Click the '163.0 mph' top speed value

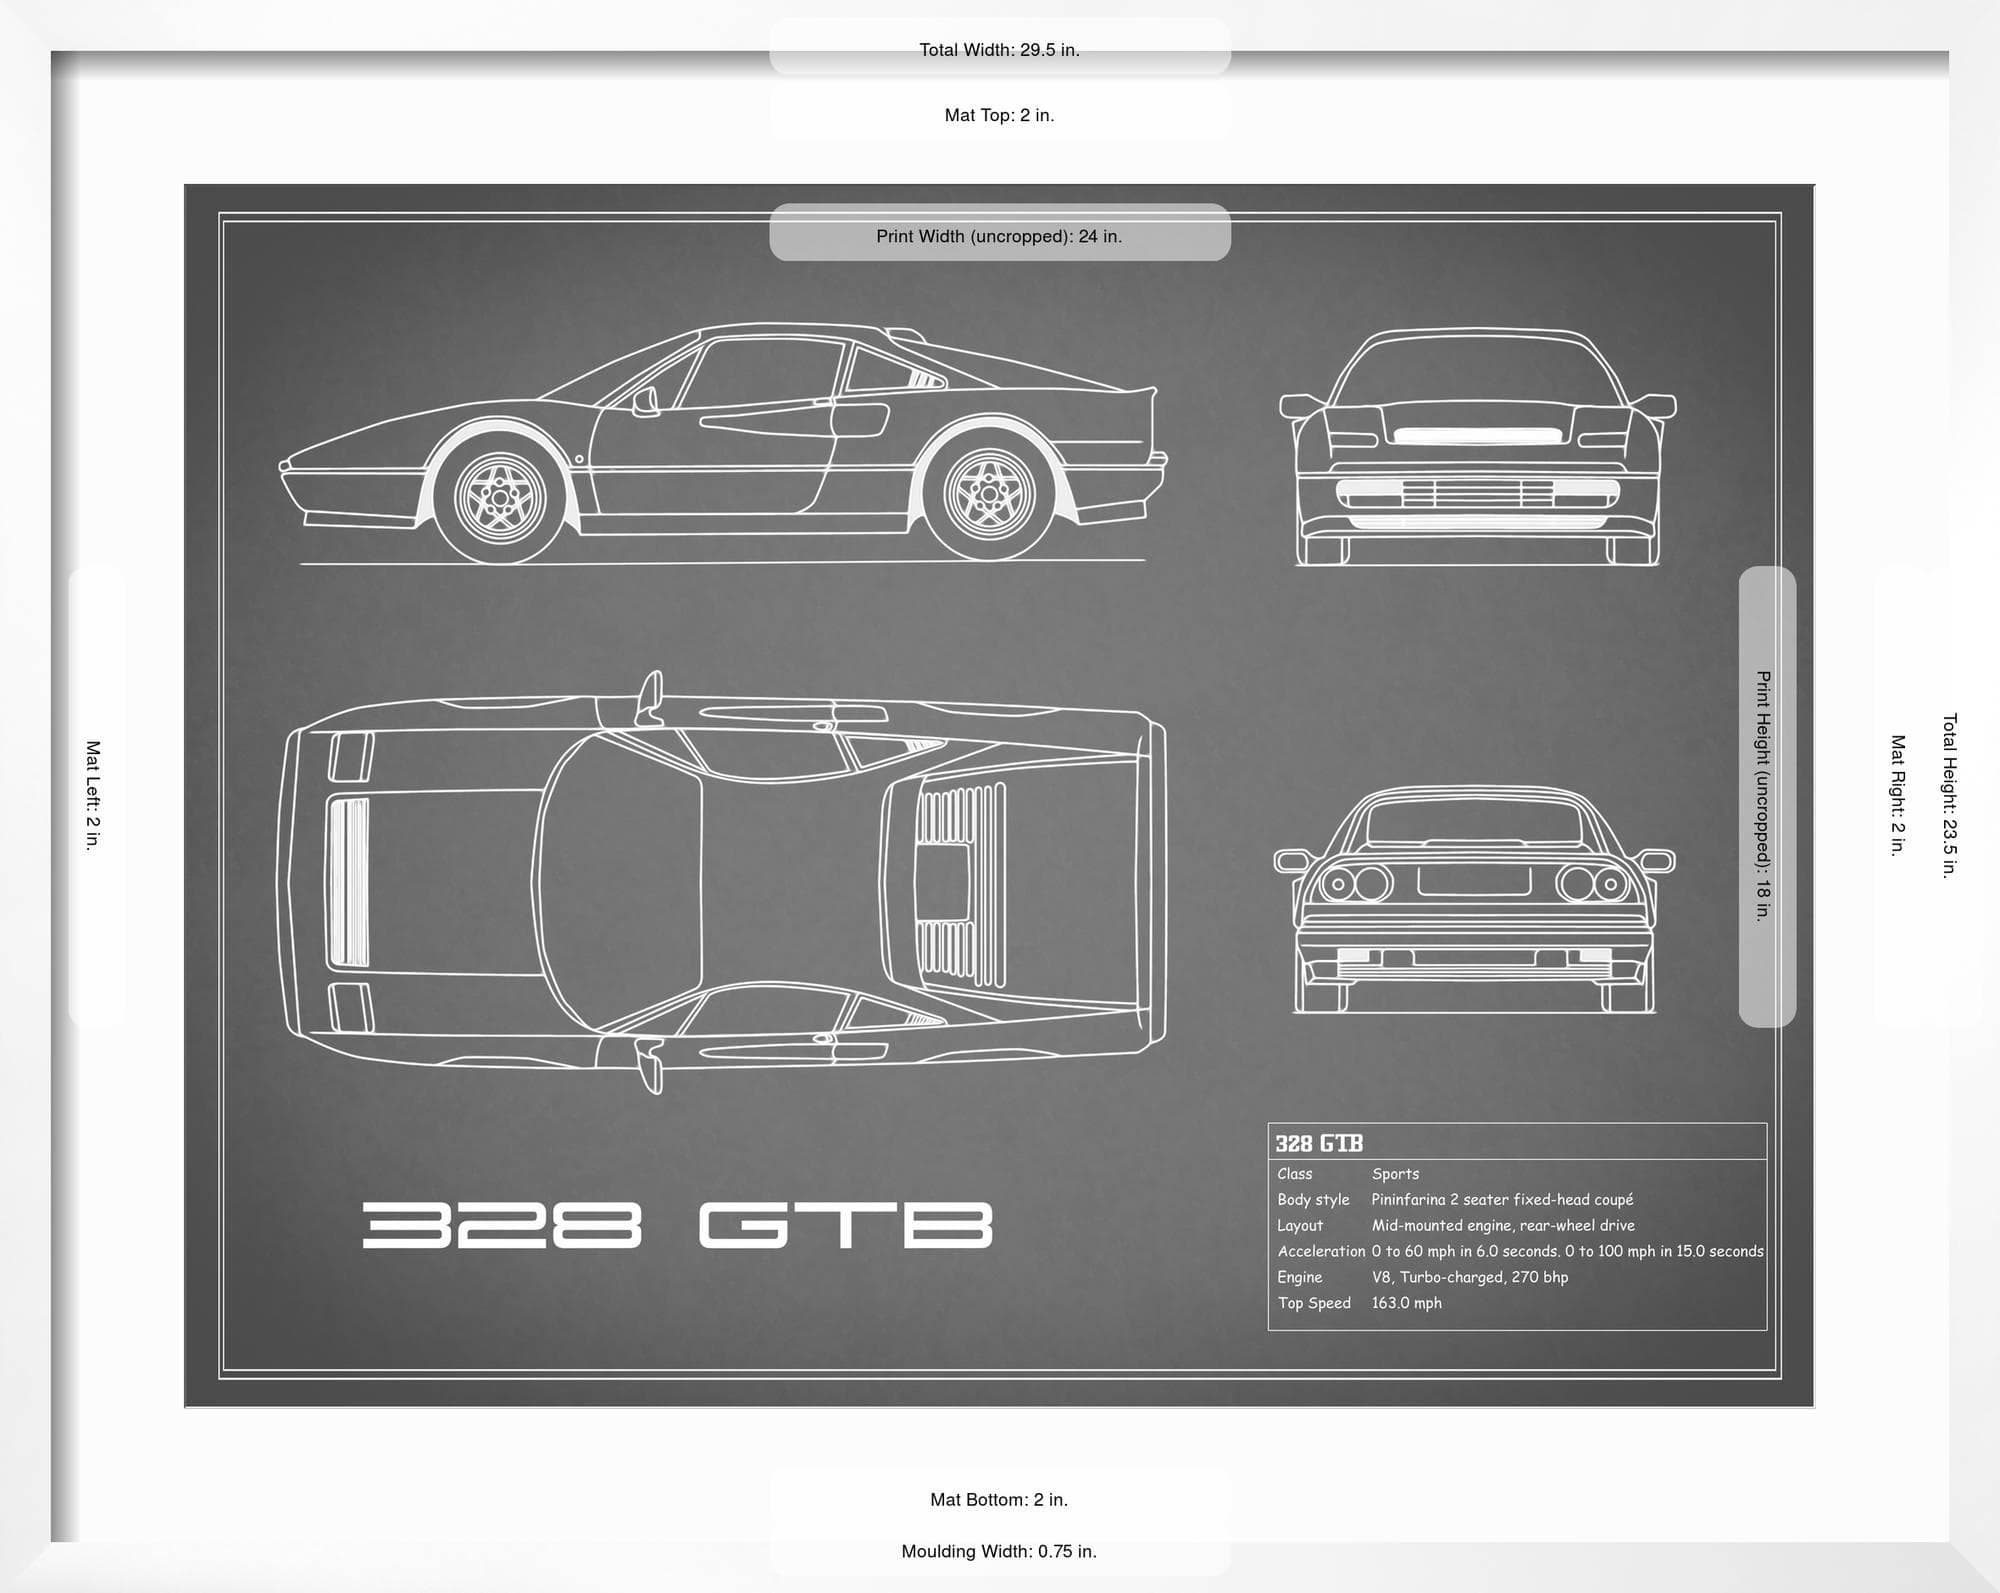[x=1407, y=1303]
